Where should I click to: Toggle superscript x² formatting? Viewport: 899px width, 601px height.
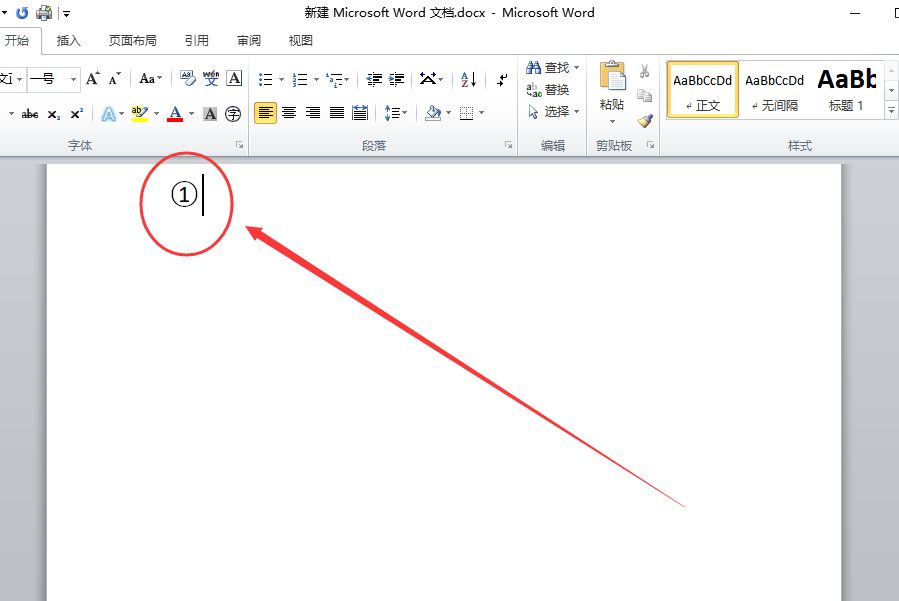coord(77,114)
